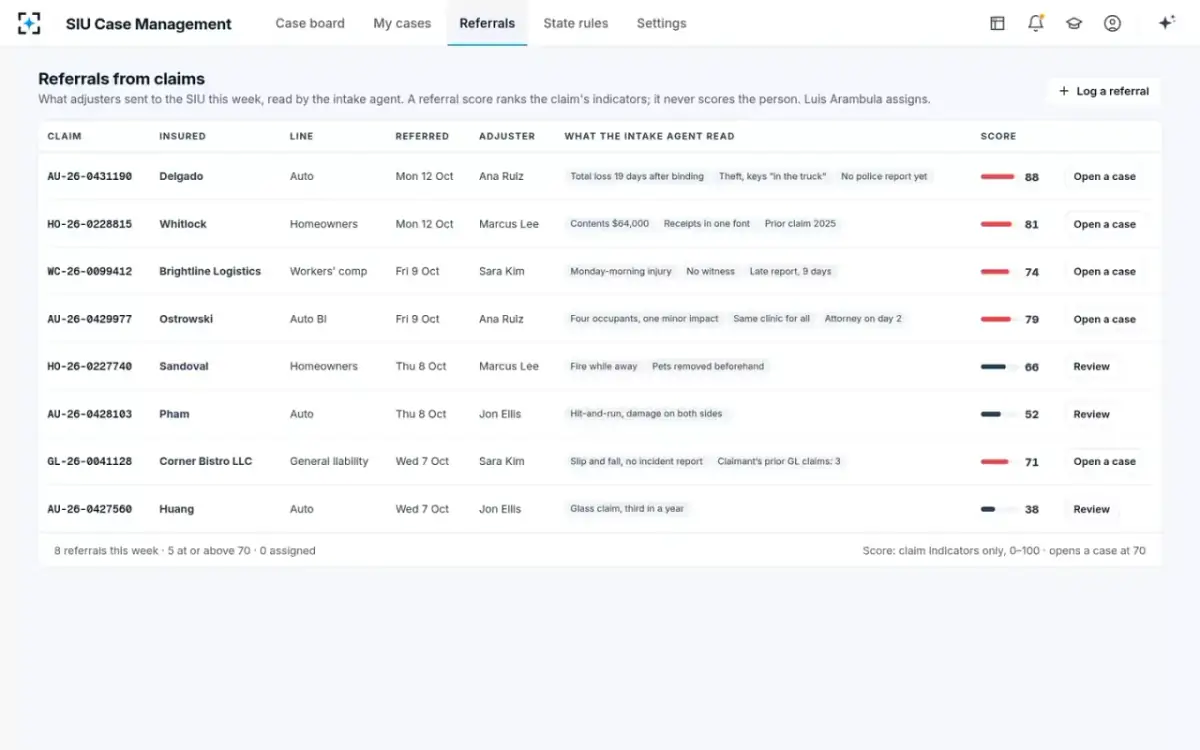Open a case for Ostrowski

pyautogui.click(x=1104, y=319)
